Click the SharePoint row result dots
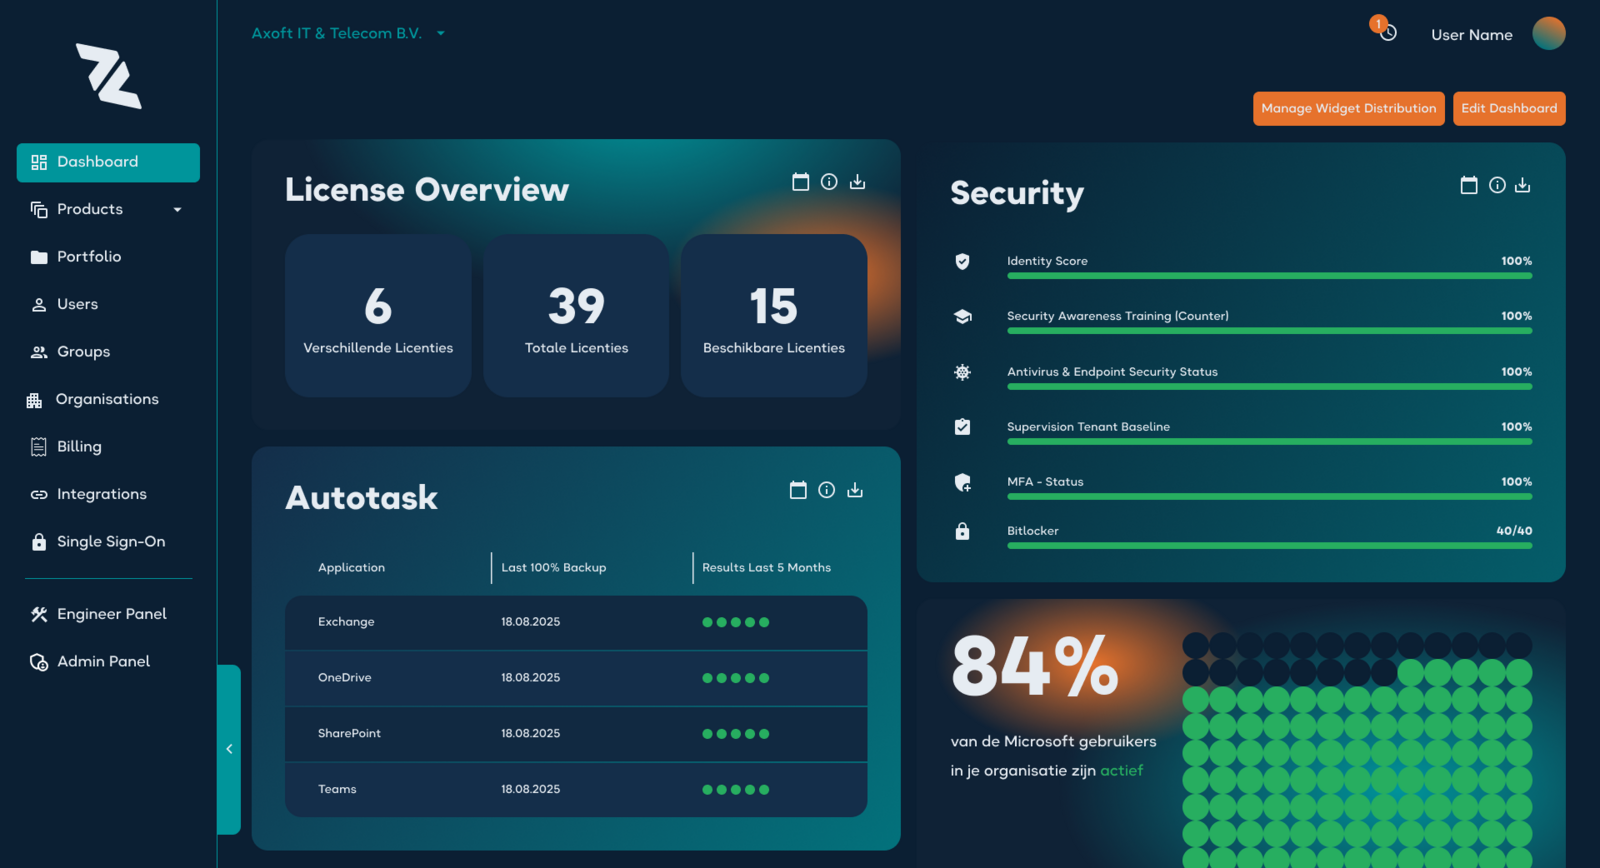Screen dimensions: 1600x868 click(736, 734)
